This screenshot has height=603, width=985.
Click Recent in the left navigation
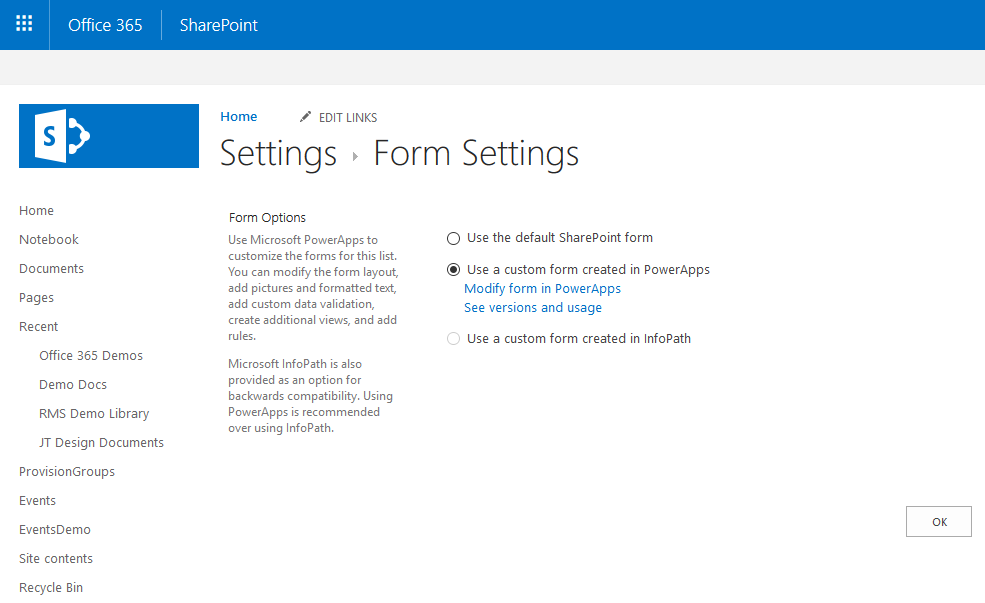(38, 327)
